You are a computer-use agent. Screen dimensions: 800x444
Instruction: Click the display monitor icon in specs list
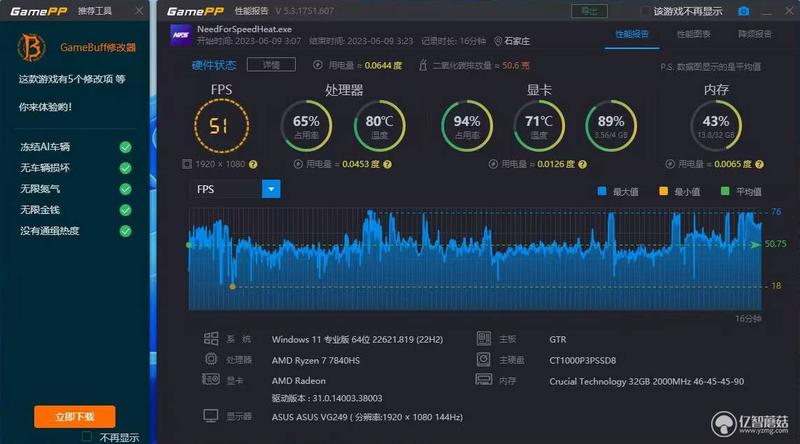tap(211, 416)
